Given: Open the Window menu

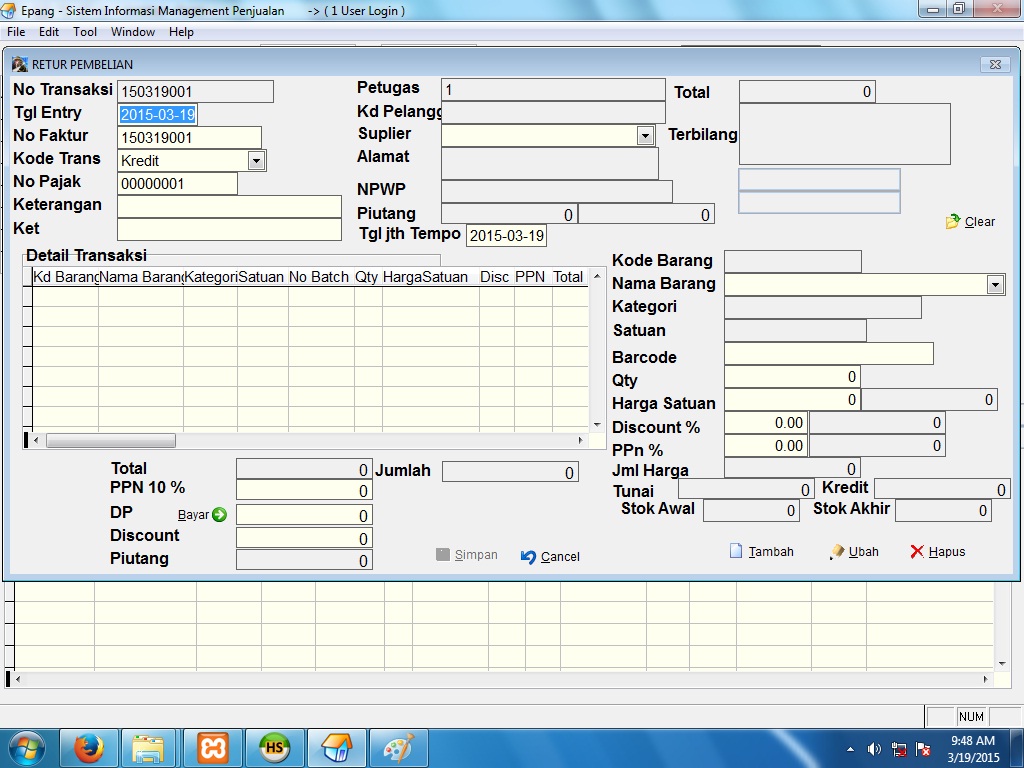Looking at the screenshot, I should pos(133,32).
